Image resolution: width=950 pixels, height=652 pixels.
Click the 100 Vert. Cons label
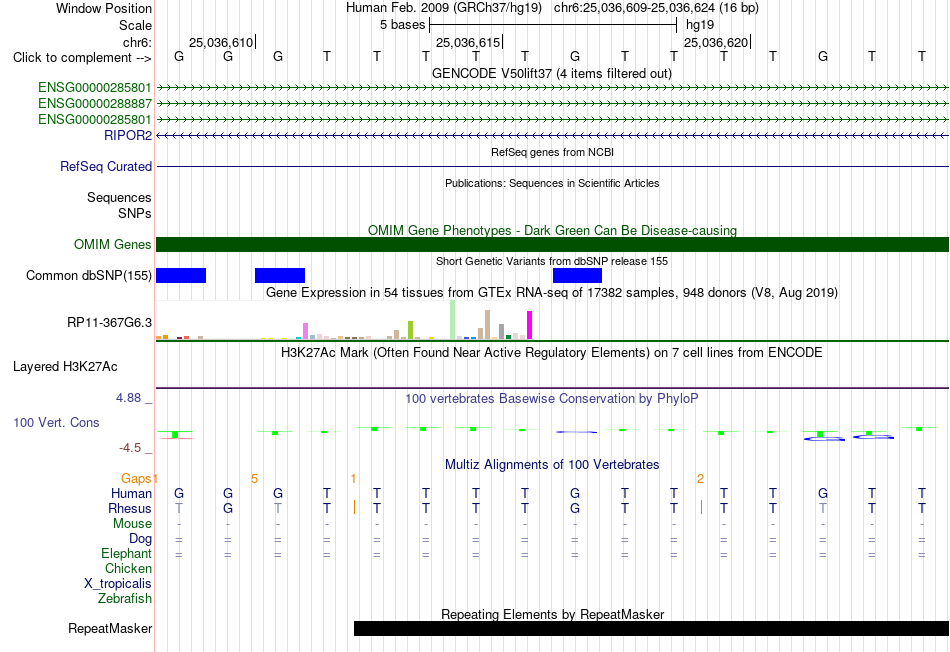coord(56,422)
